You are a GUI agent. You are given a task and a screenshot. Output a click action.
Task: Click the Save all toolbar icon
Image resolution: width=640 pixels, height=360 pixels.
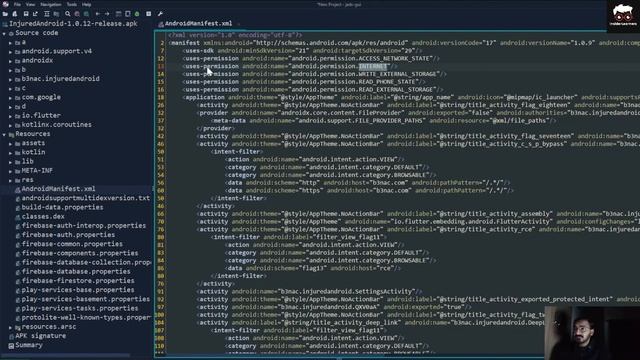[26, 14]
